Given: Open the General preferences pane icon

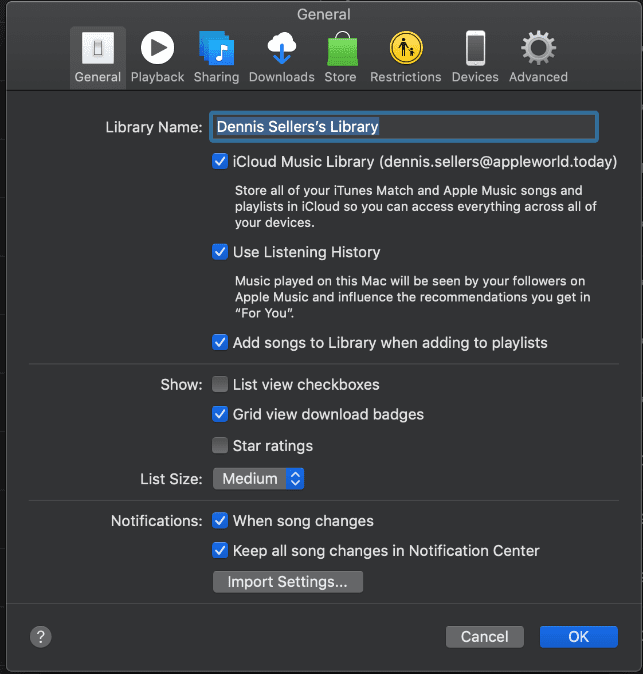Looking at the screenshot, I should (x=97, y=48).
